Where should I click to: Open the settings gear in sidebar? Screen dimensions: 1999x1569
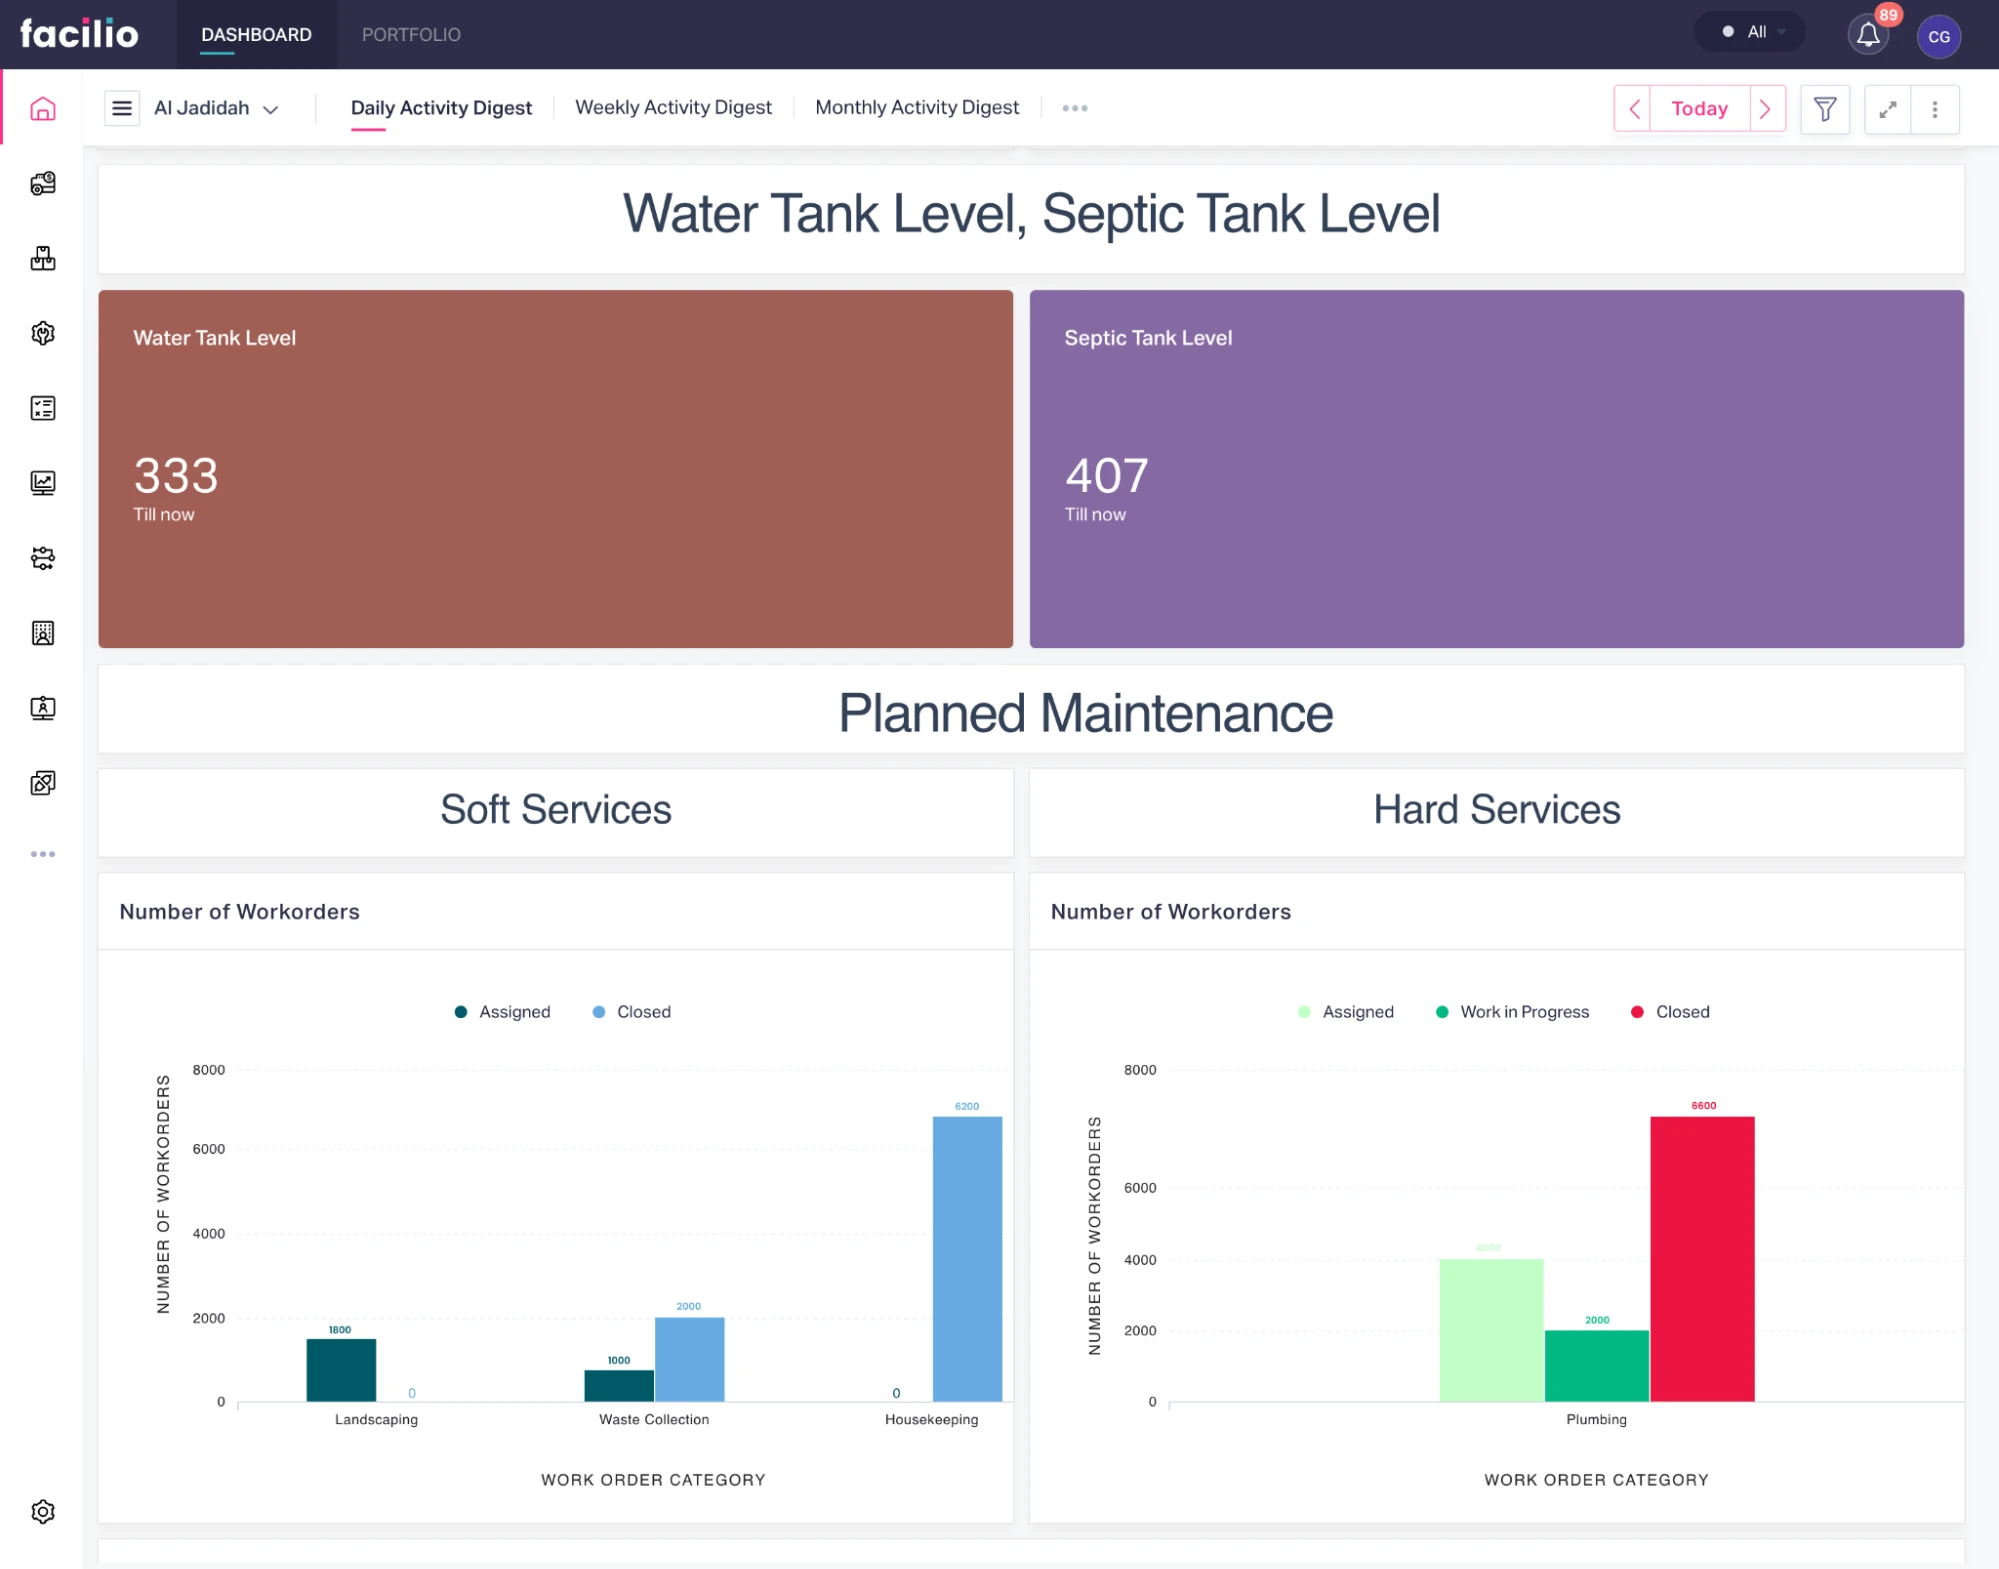(x=42, y=1511)
